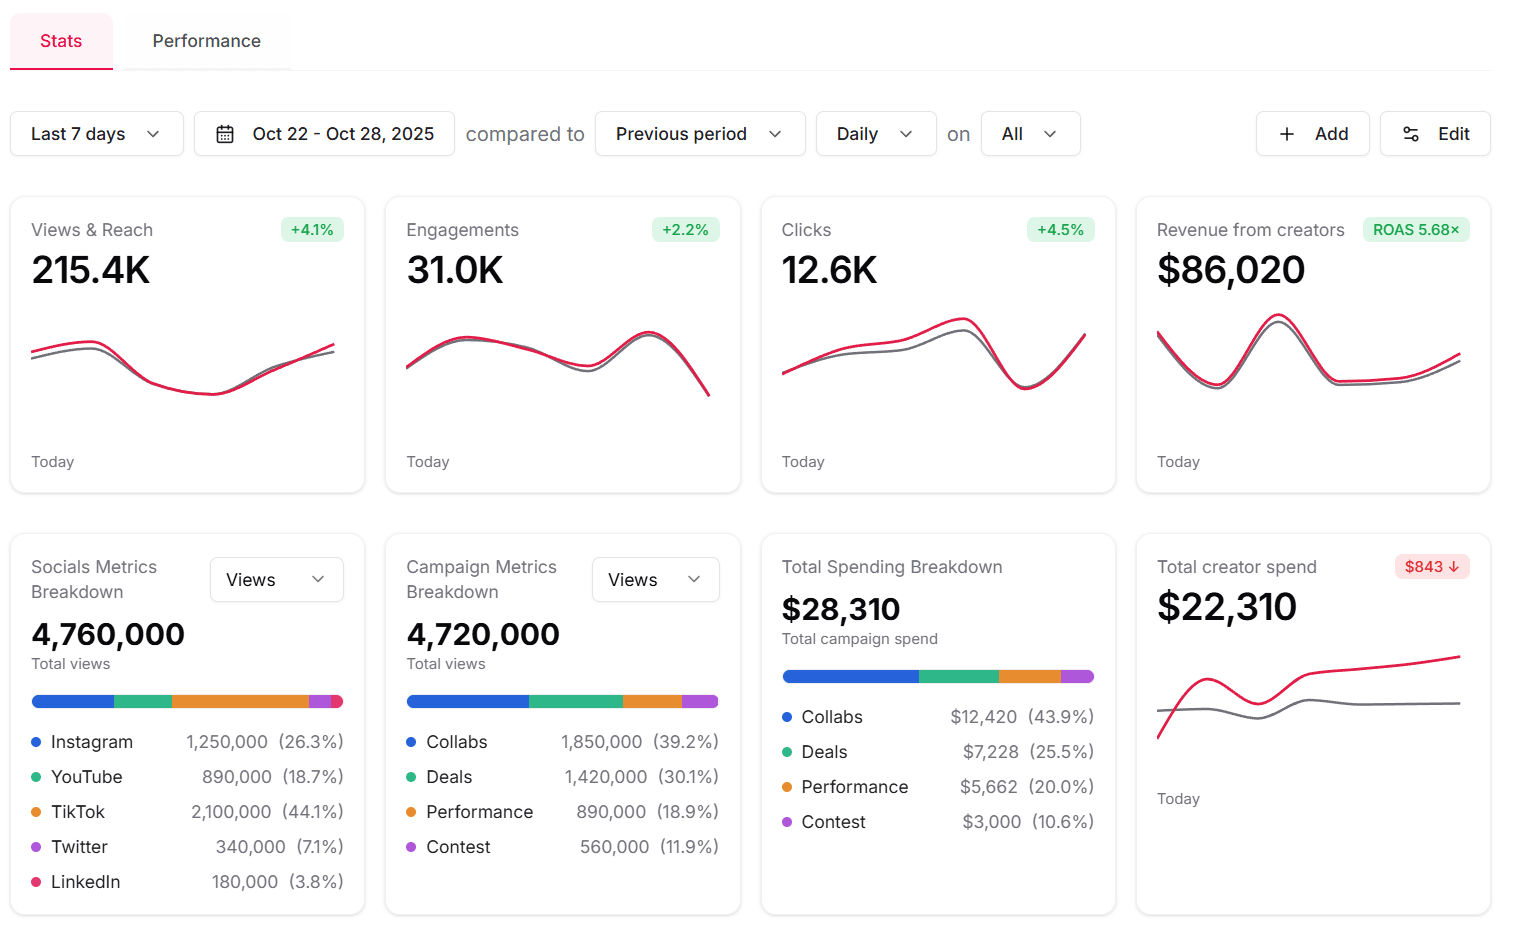Open Campaign Metrics Views dropdown
The width and height of the screenshot is (1539, 937).
point(655,580)
